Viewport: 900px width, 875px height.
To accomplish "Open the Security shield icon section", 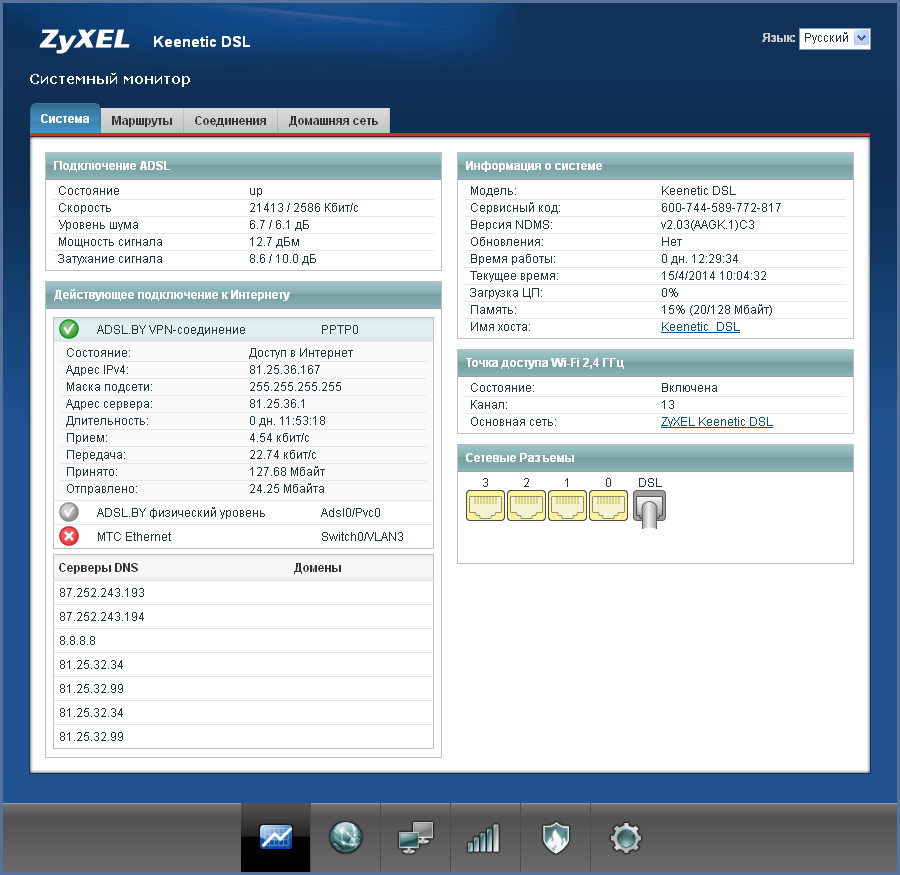I will click(555, 837).
